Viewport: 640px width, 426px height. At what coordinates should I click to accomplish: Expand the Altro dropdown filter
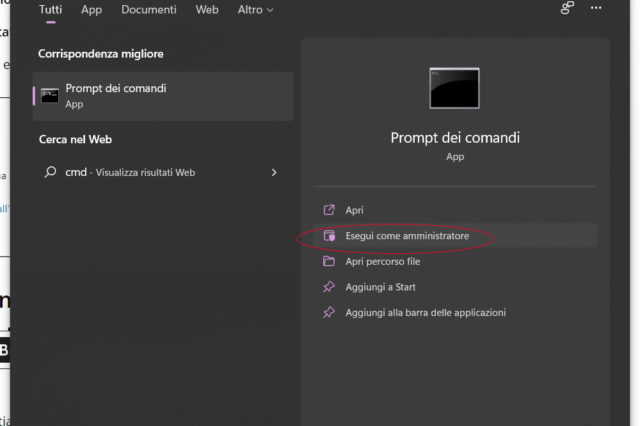(x=255, y=10)
